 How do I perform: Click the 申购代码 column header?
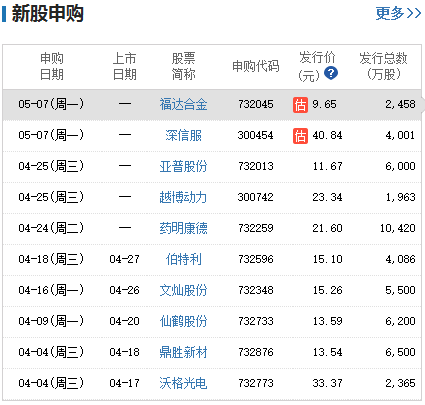256,66
